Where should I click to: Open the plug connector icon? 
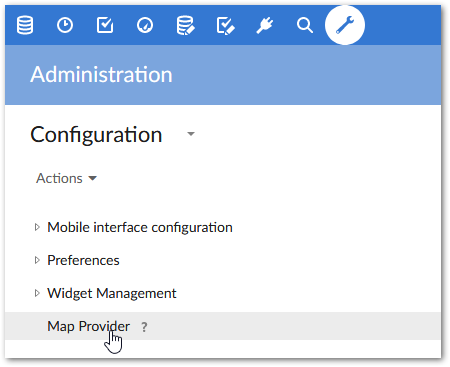coord(265,25)
